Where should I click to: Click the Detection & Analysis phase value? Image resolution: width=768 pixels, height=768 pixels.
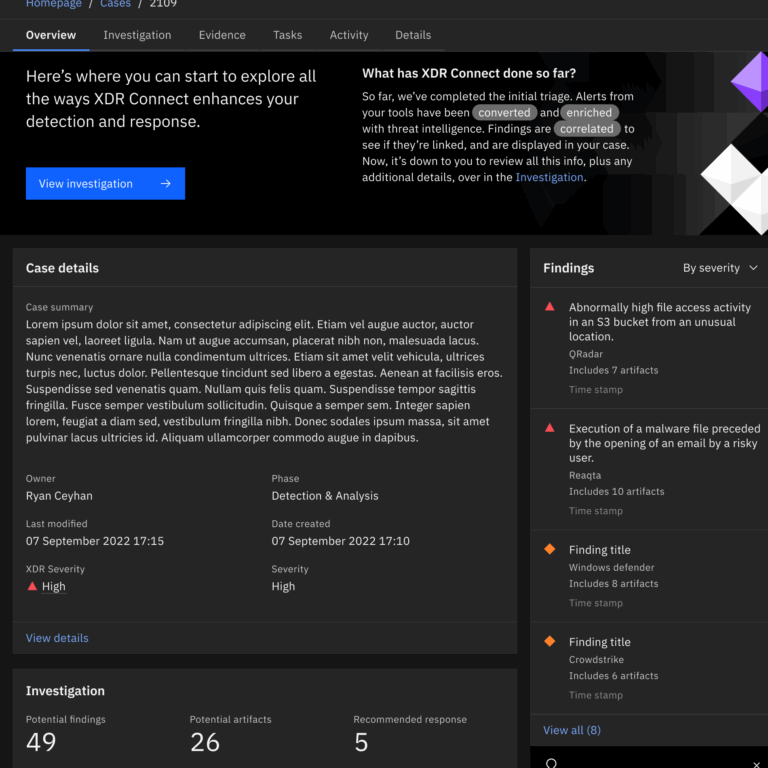pyautogui.click(x=325, y=496)
